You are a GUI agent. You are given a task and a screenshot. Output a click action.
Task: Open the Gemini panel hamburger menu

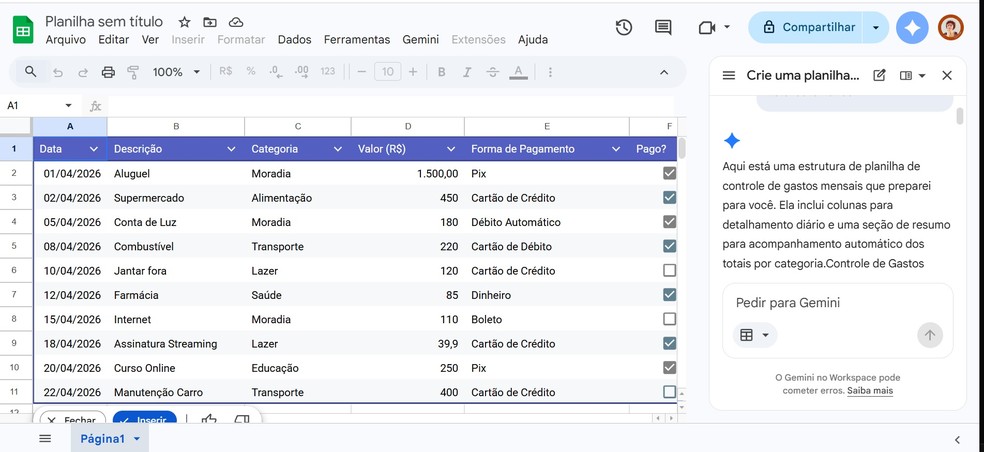tap(729, 75)
